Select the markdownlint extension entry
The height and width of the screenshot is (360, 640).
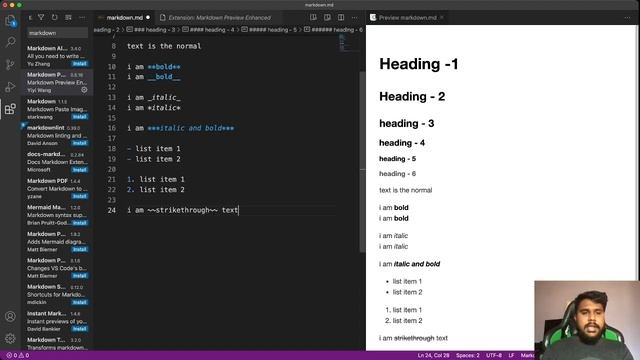pyautogui.click(x=57, y=136)
